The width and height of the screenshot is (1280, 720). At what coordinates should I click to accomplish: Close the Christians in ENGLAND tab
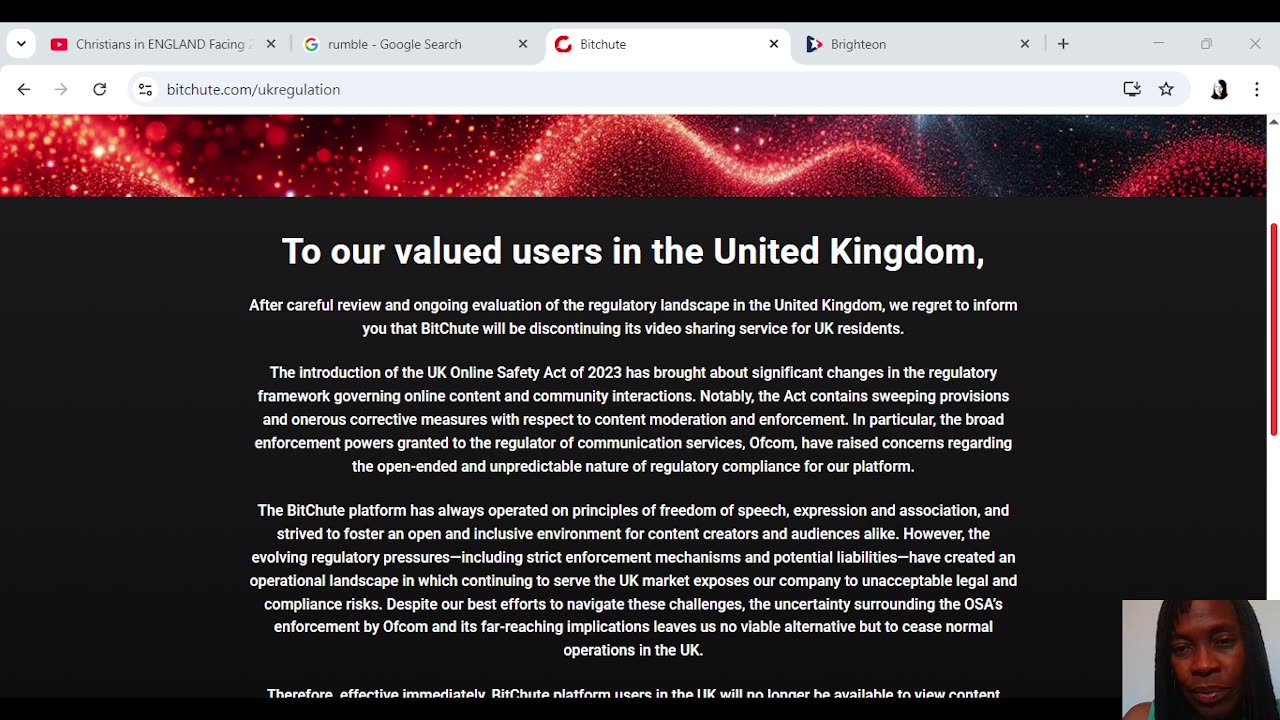271,44
